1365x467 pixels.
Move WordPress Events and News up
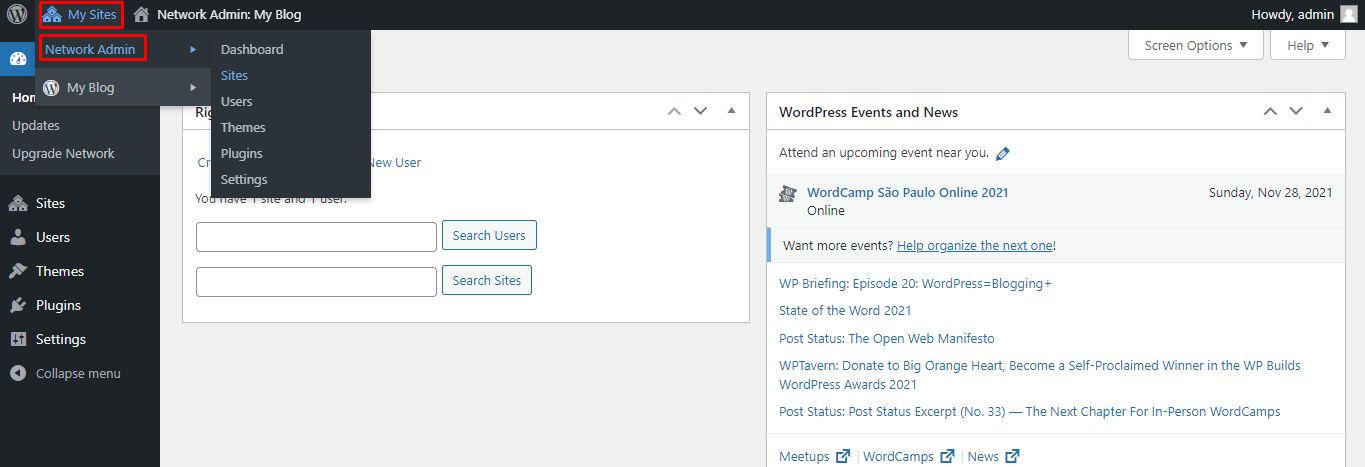(x=1270, y=111)
